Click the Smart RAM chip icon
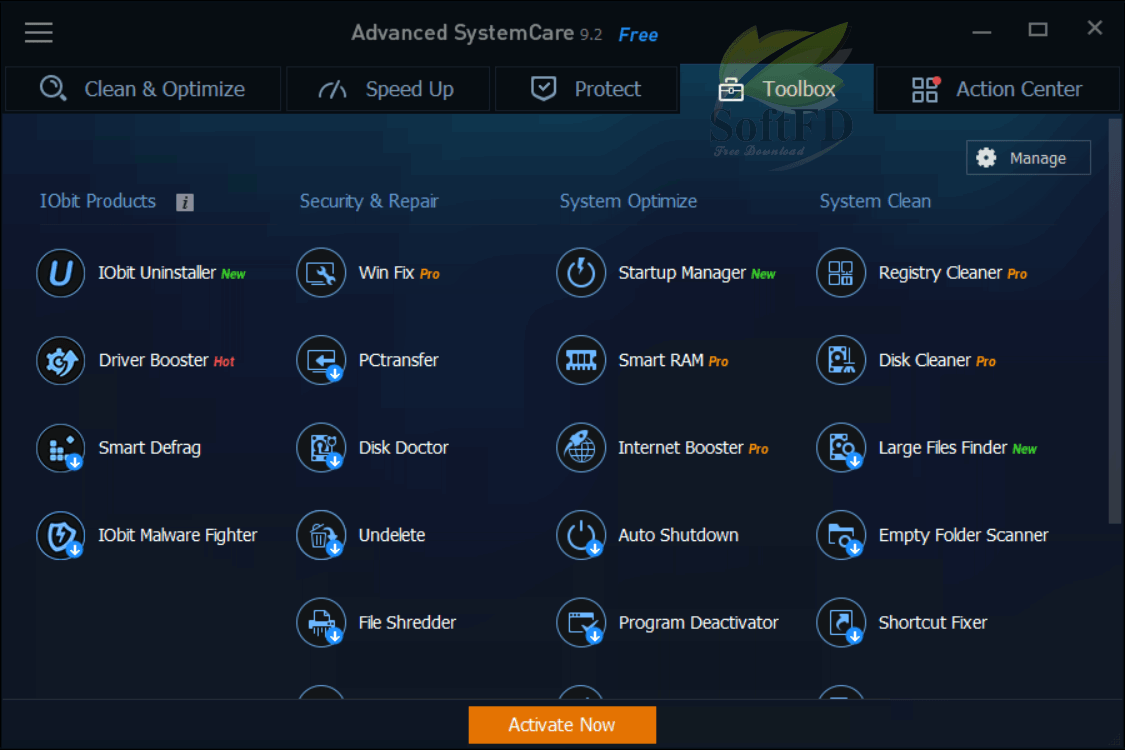Screen dimensions: 1125x750 [x=581, y=360]
